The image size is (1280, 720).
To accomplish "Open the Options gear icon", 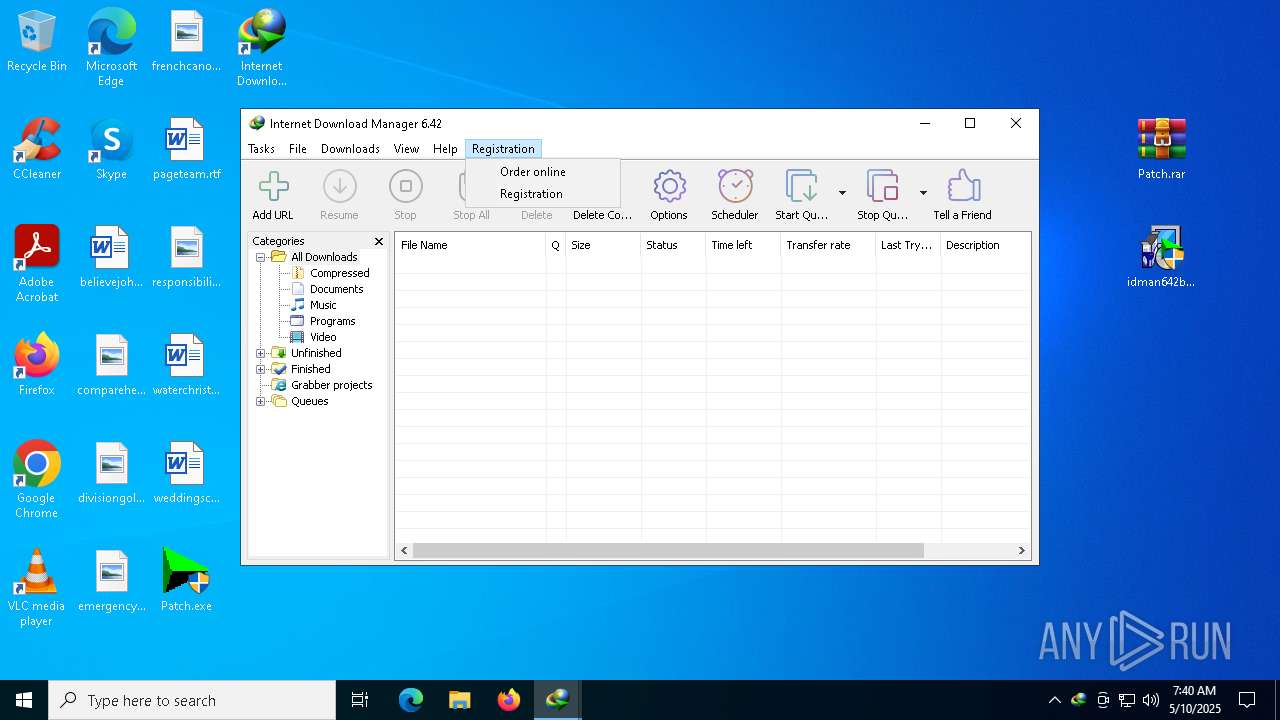I will tap(669, 187).
